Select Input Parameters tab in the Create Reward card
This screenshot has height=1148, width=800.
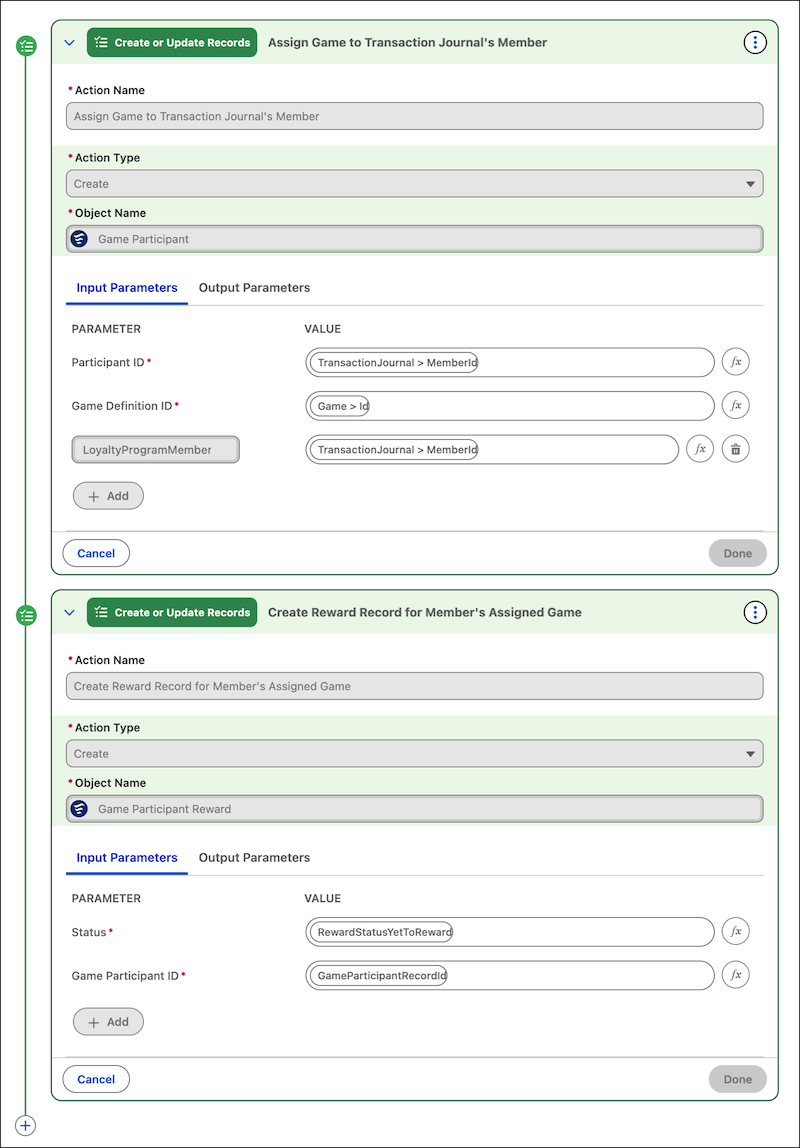pyautogui.click(x=127, y=857)
